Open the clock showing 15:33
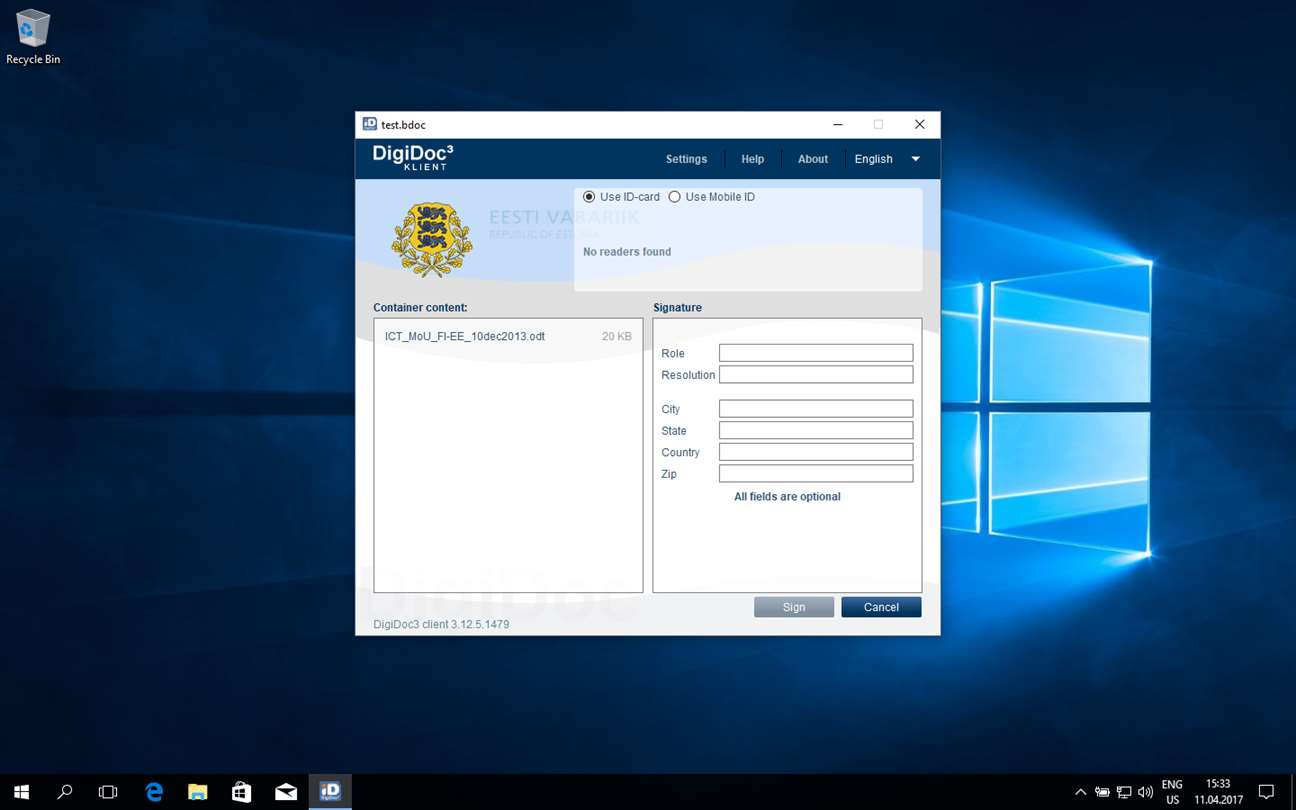 1218,792
